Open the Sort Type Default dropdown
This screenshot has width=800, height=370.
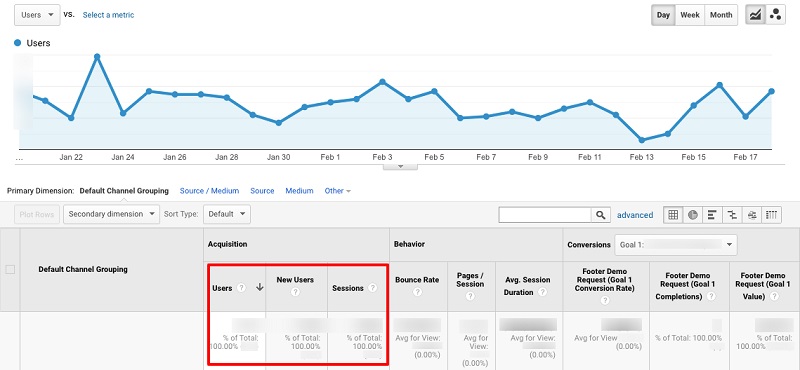coord(227,214)
